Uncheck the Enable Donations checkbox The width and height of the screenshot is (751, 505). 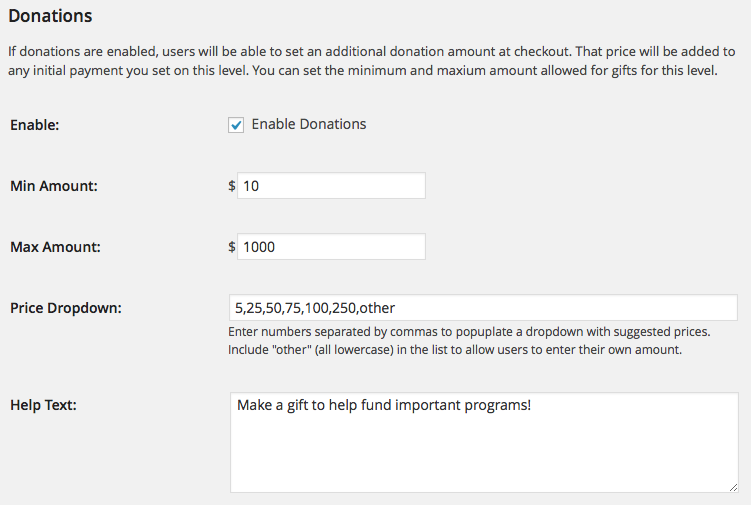click(x=236, y=125)
